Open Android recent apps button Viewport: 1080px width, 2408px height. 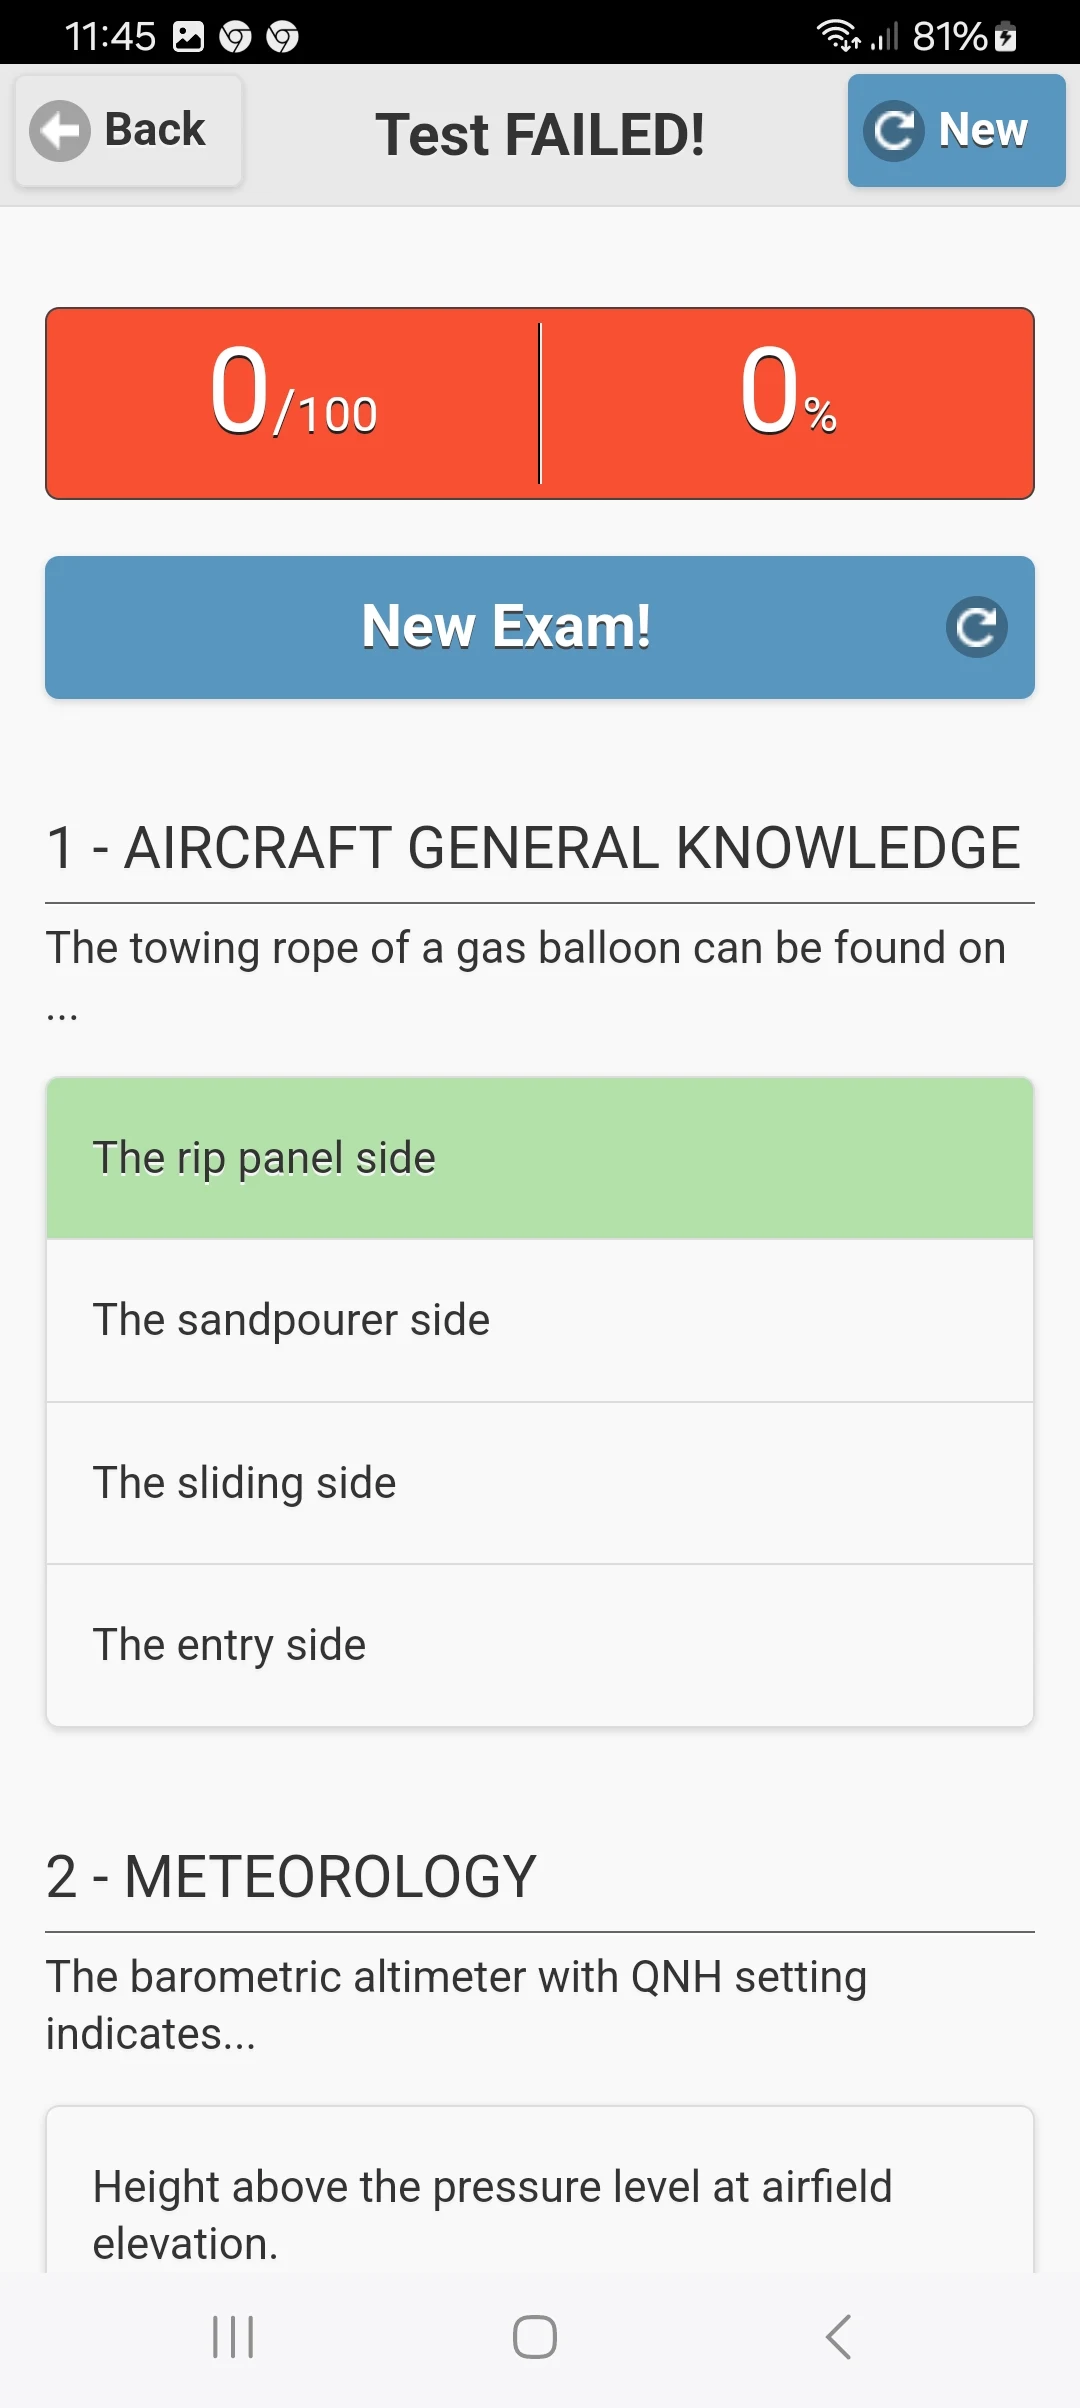[233, 2337]
